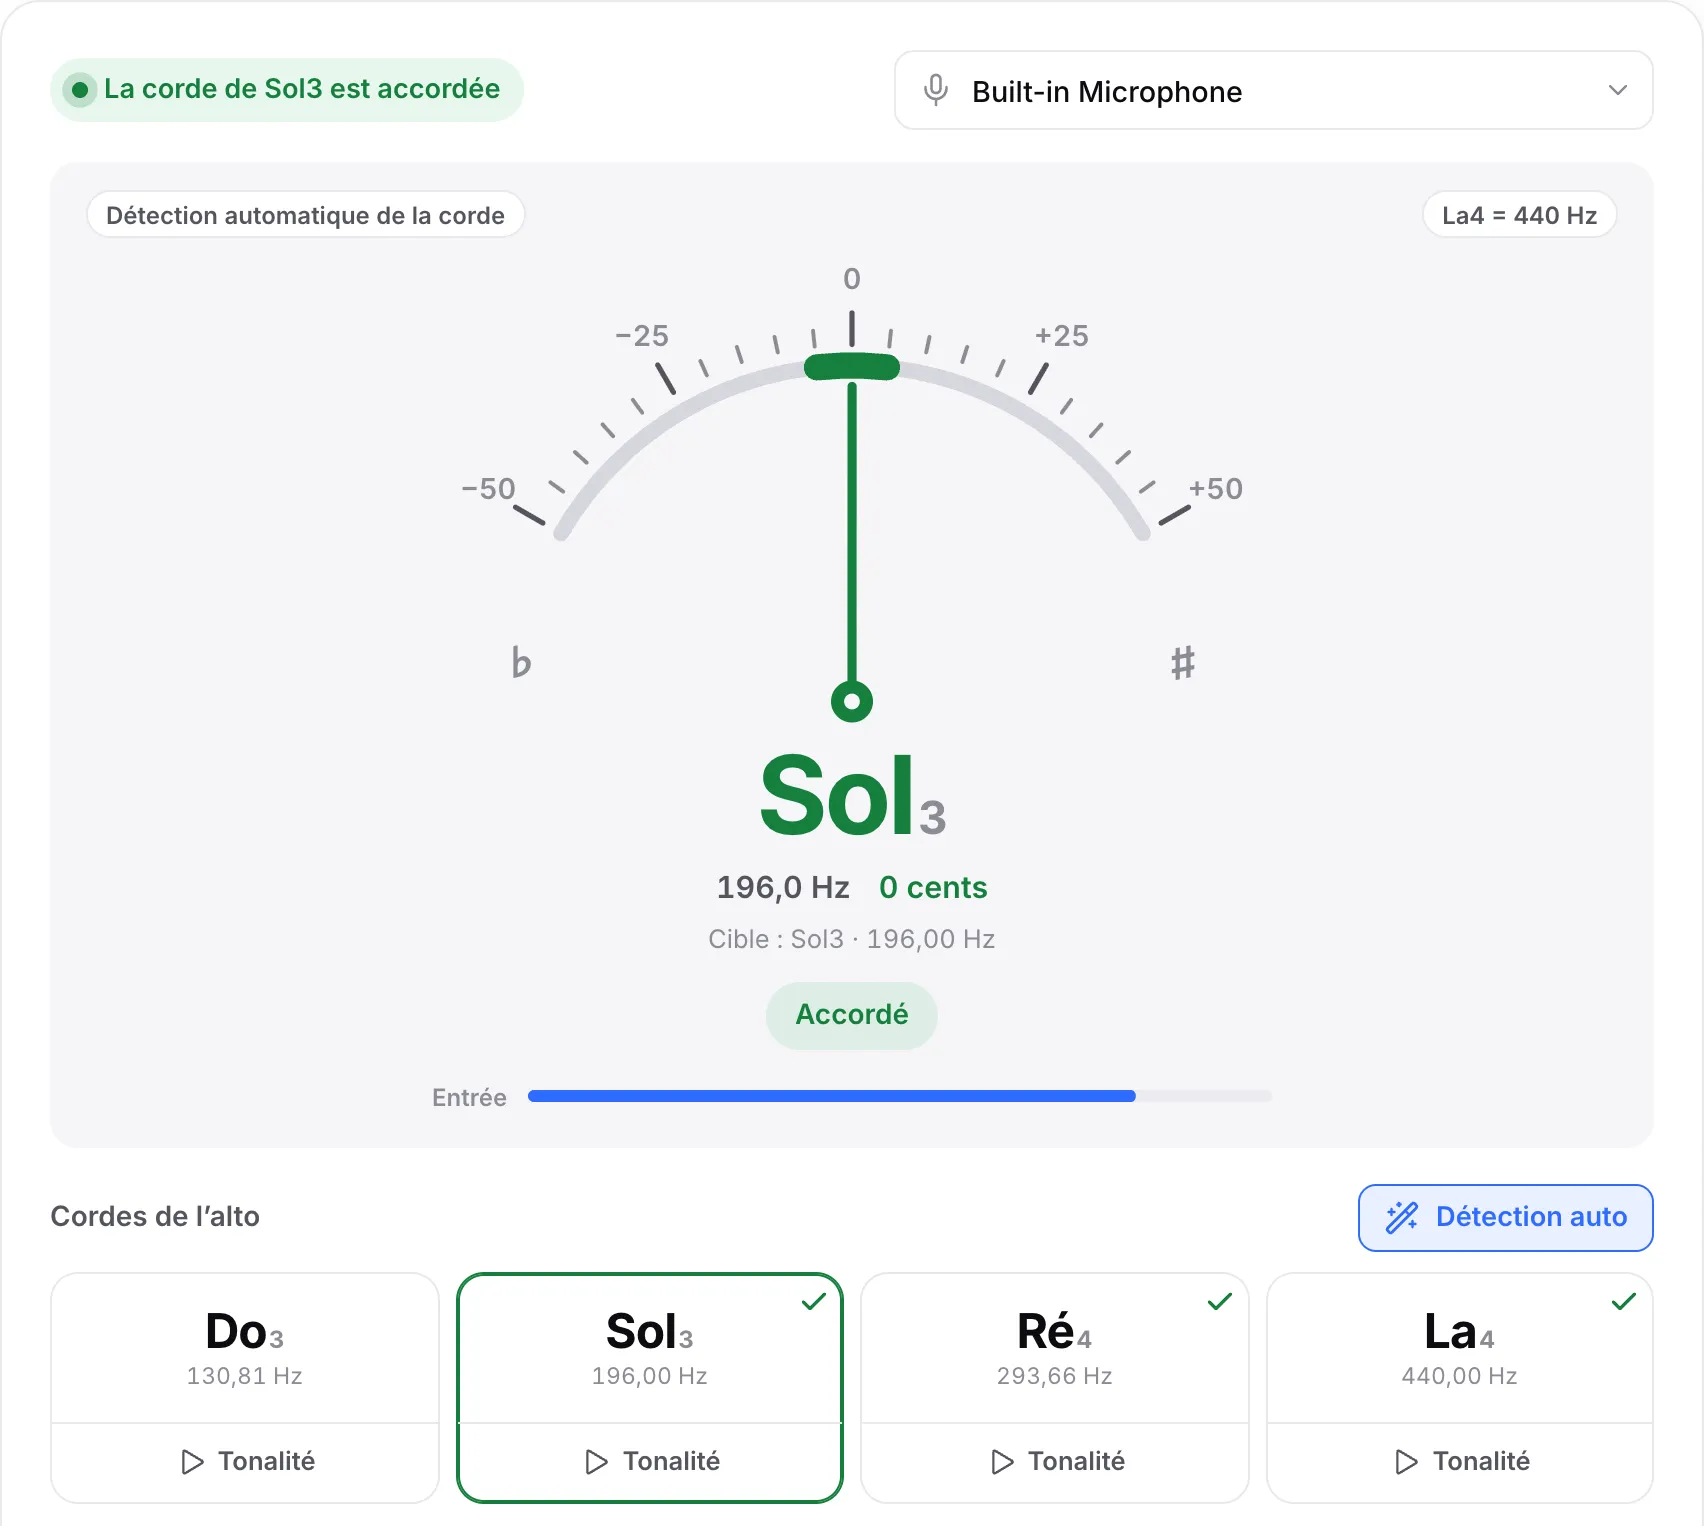Click the green status dot in the tuned banner
Screen dimensions: 1704x1526
80,90
